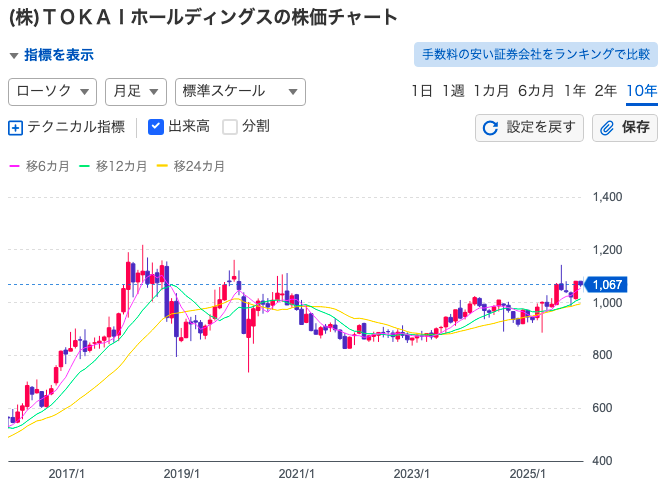The width and height of the screenshot is (667, 492).
Task: Show the 1年 period chart
Action: point(575,91)
